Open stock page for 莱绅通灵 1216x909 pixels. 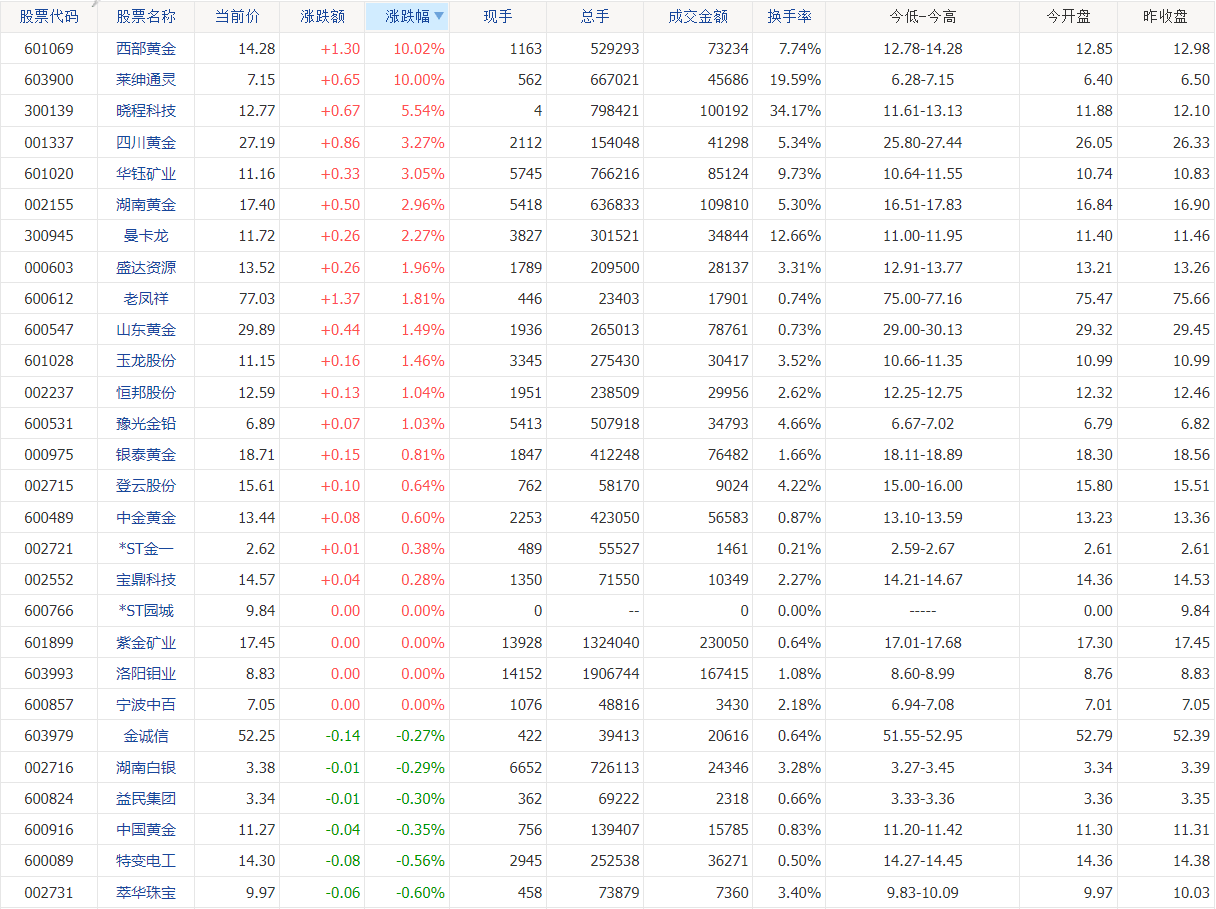146,80
